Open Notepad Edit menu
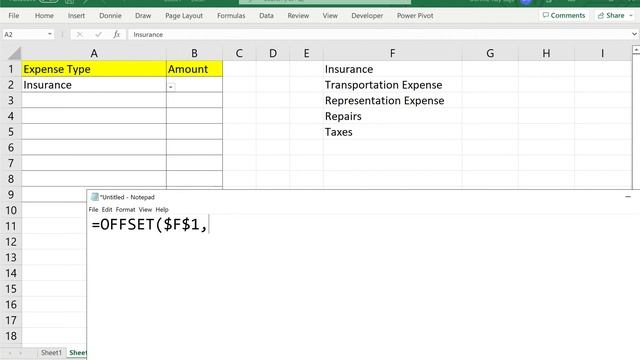640x360 pixels. (107, 209)
